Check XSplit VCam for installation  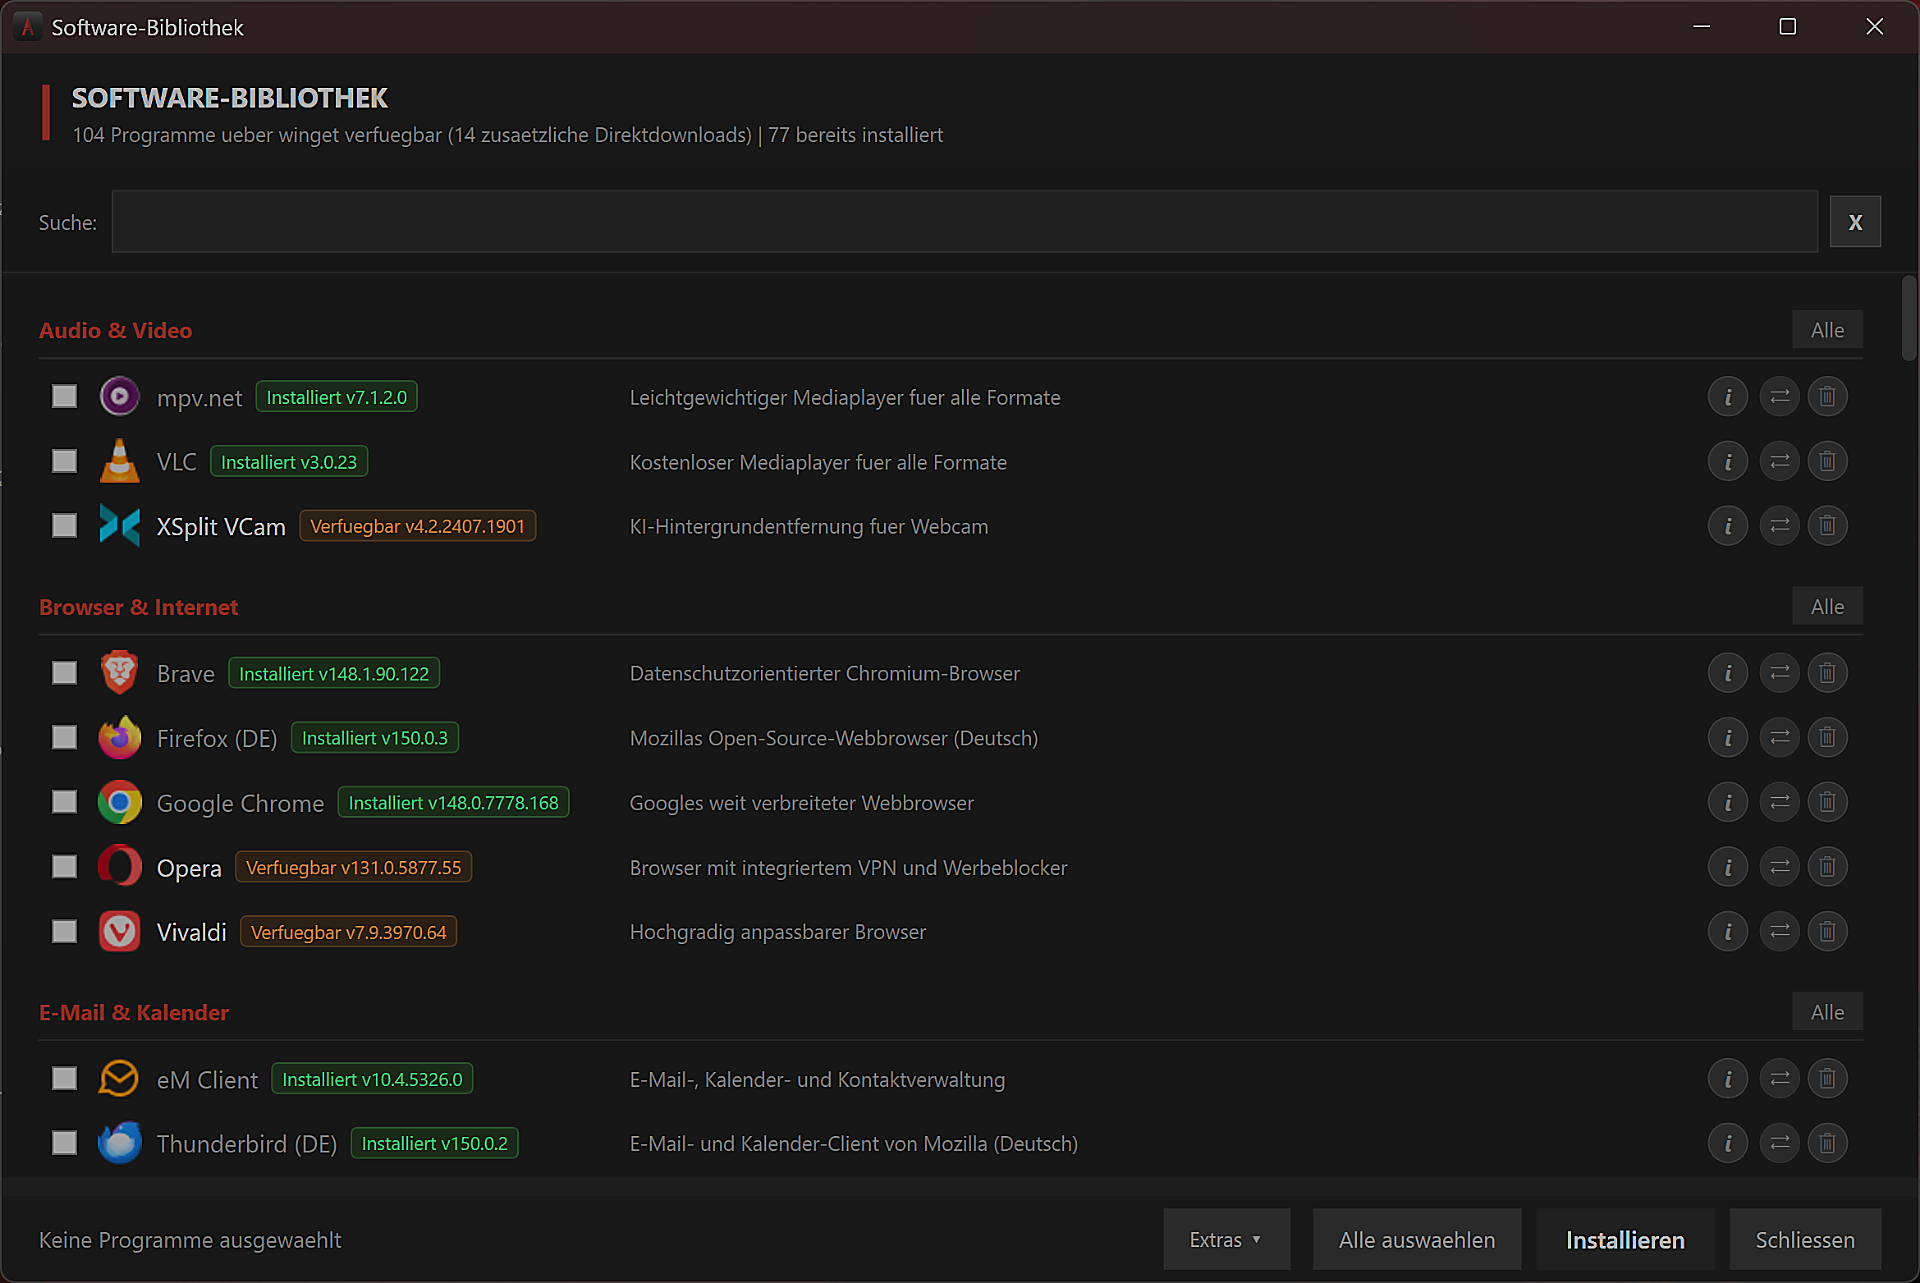pos(64,526)
